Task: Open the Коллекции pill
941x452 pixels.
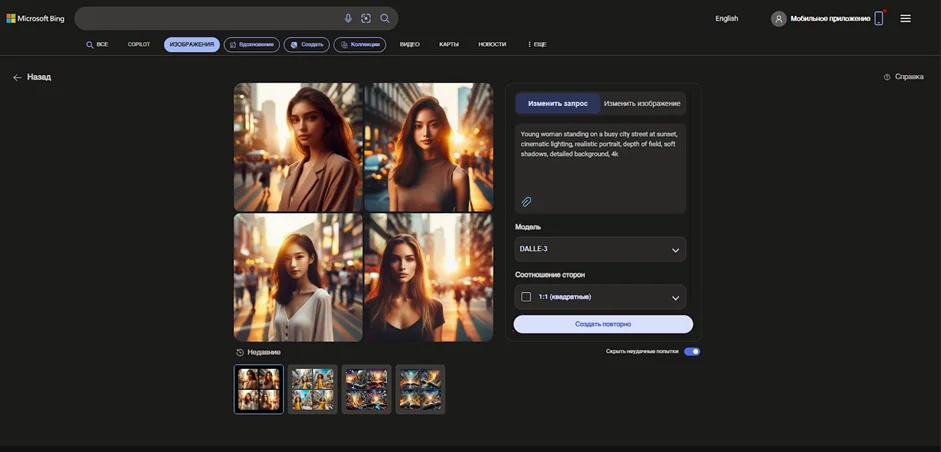Action: (359, 44)
